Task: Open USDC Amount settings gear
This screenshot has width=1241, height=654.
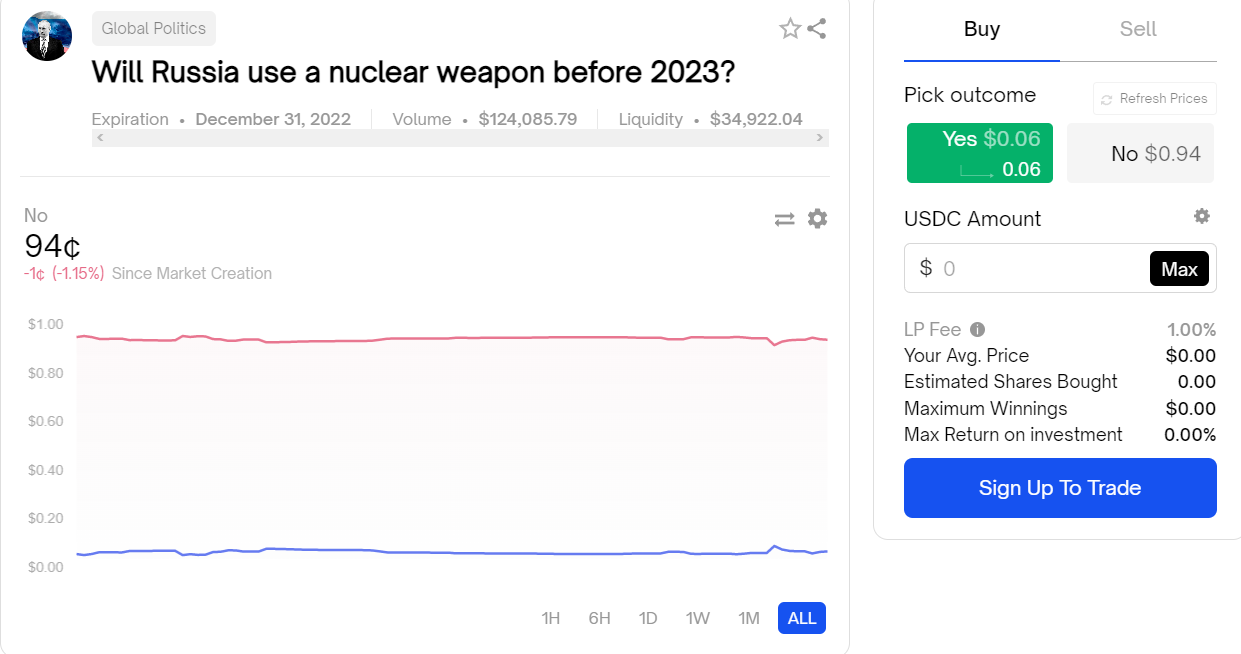Action: point(1202,216)
